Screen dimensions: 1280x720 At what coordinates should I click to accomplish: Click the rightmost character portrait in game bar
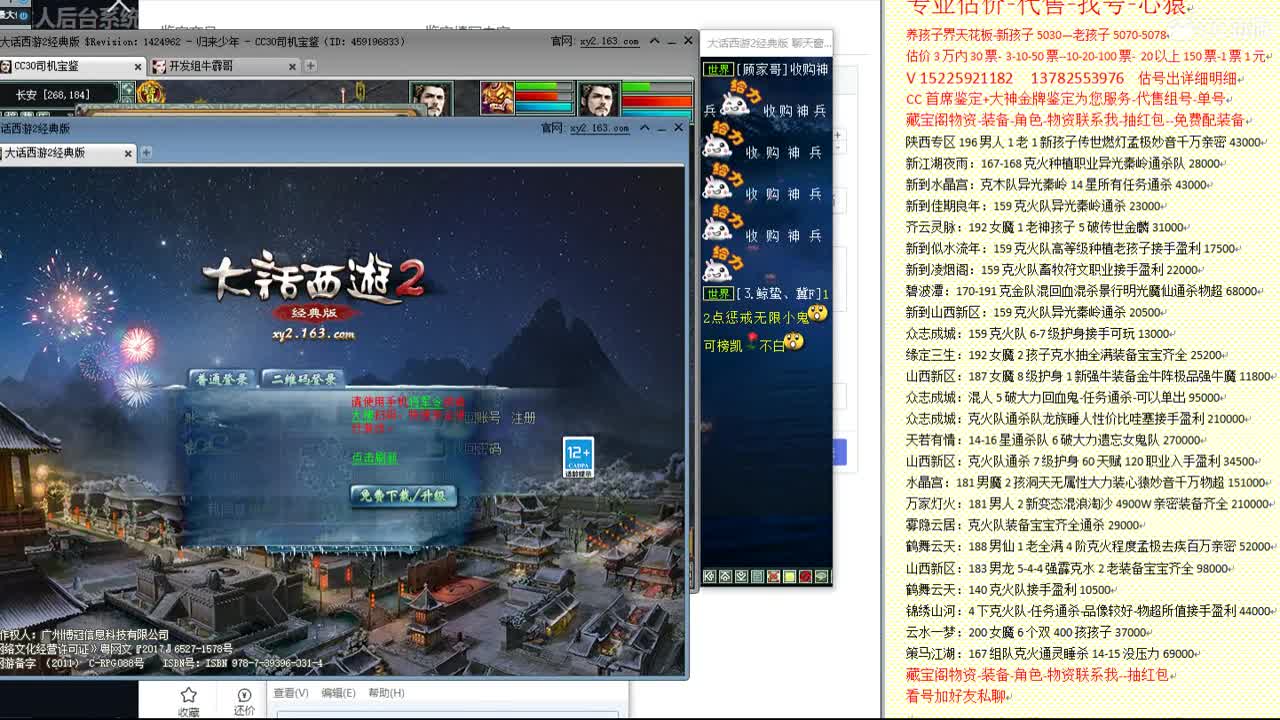[x=598, y=100]
